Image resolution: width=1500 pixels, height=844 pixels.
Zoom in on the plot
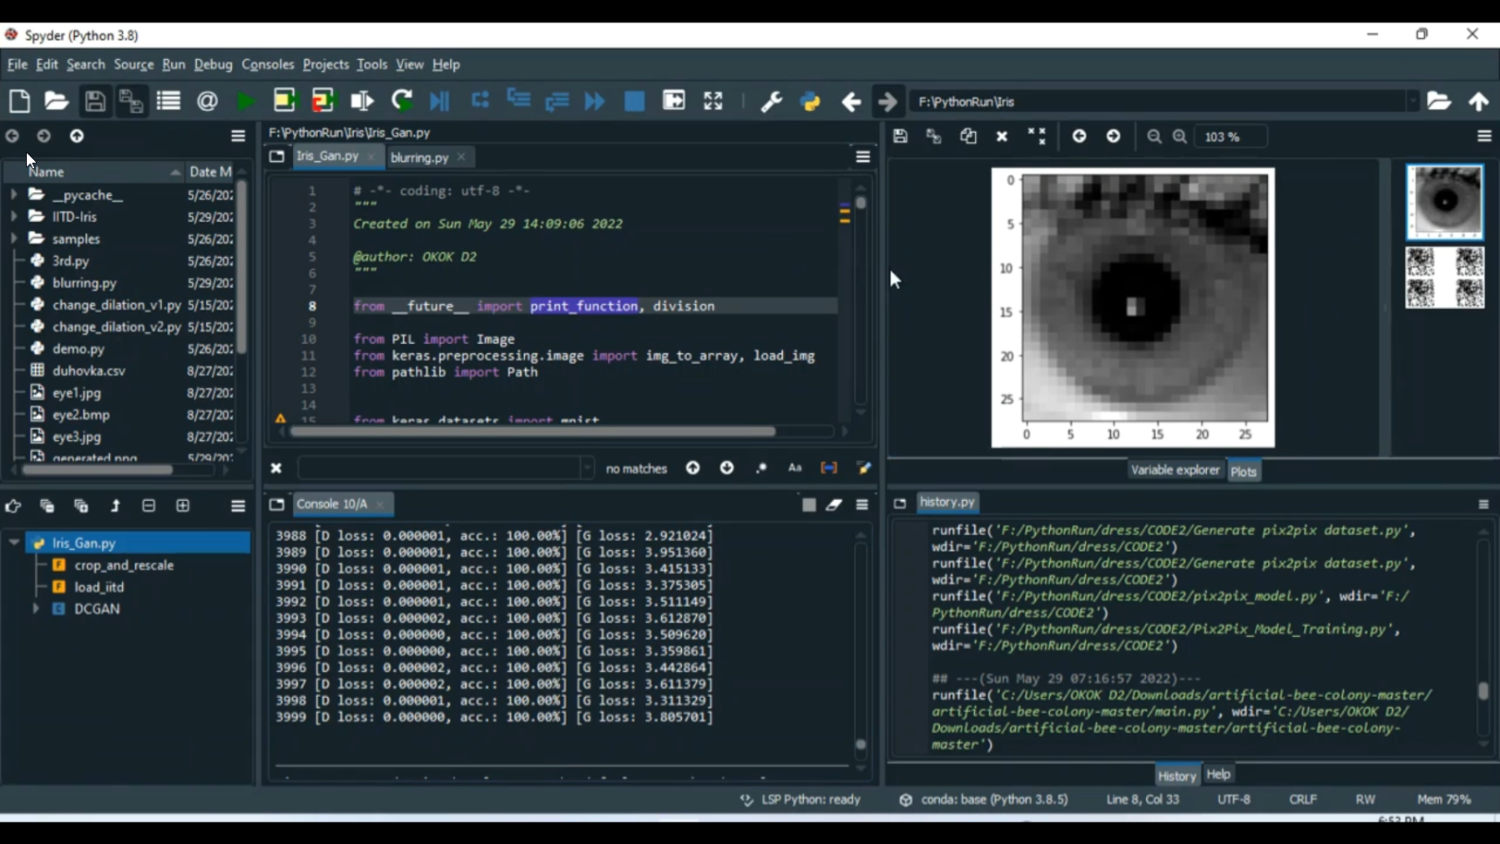tap(1180, 136)
